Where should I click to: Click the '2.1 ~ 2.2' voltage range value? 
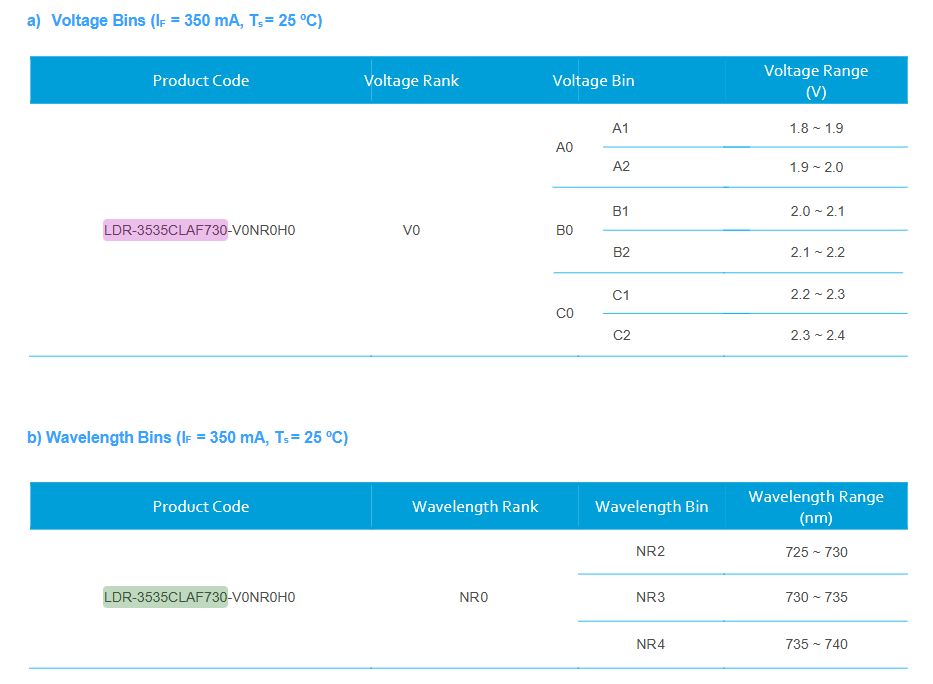(818, 252)
